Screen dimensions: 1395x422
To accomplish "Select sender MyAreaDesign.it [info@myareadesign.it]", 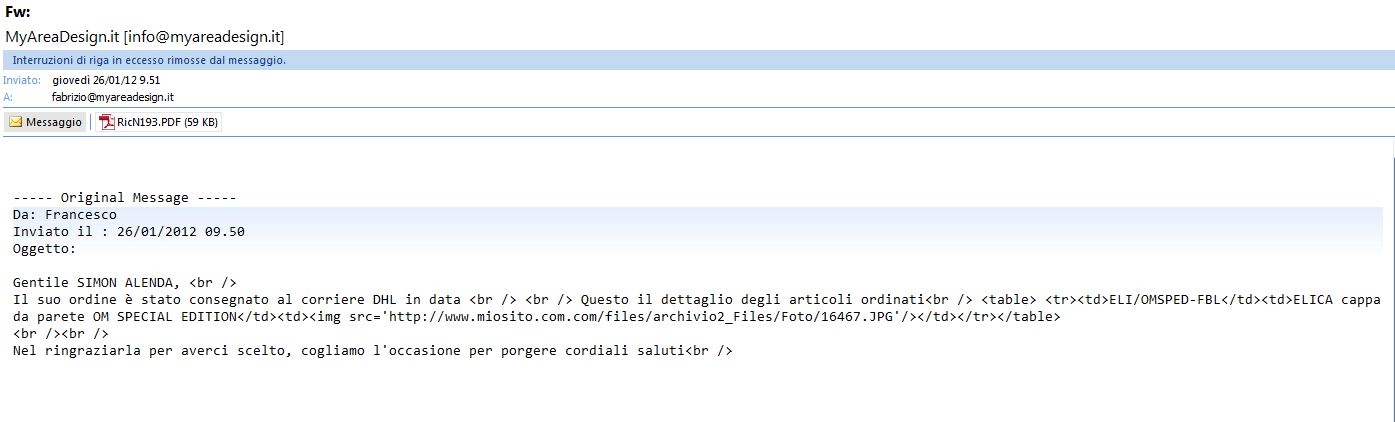I will [145, 36].
